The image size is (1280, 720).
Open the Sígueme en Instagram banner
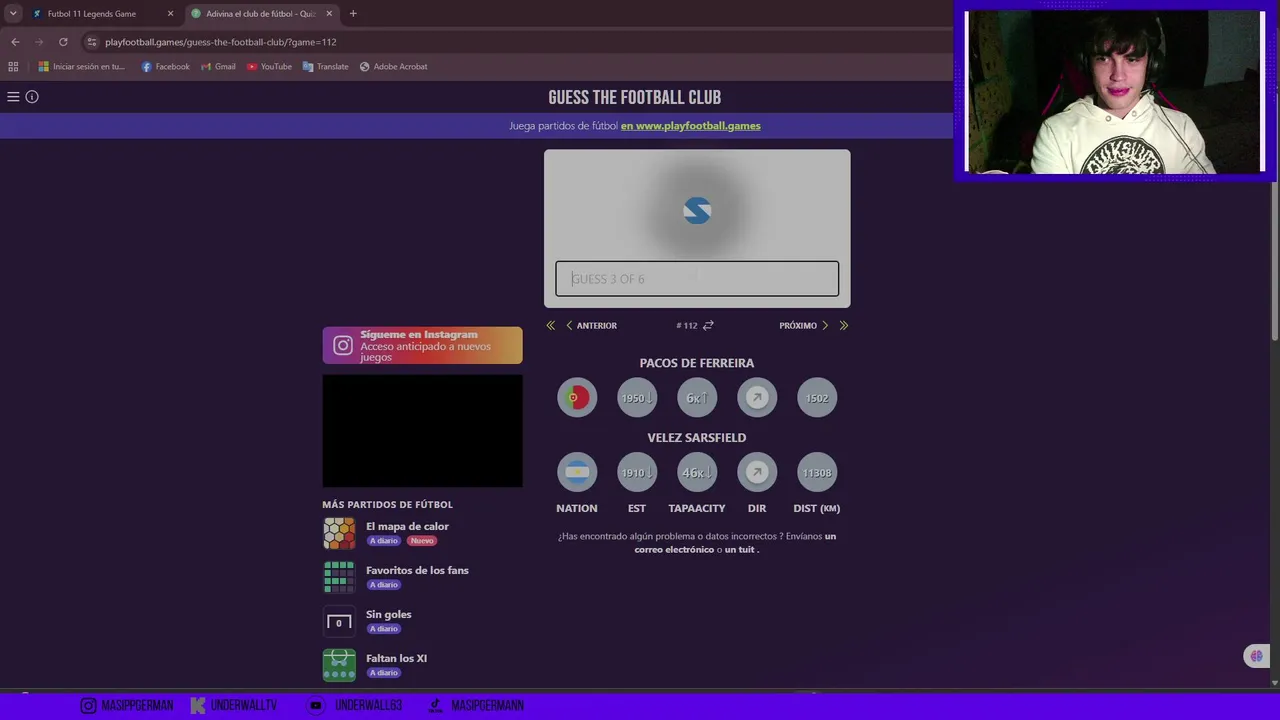[x=422, y=345]
